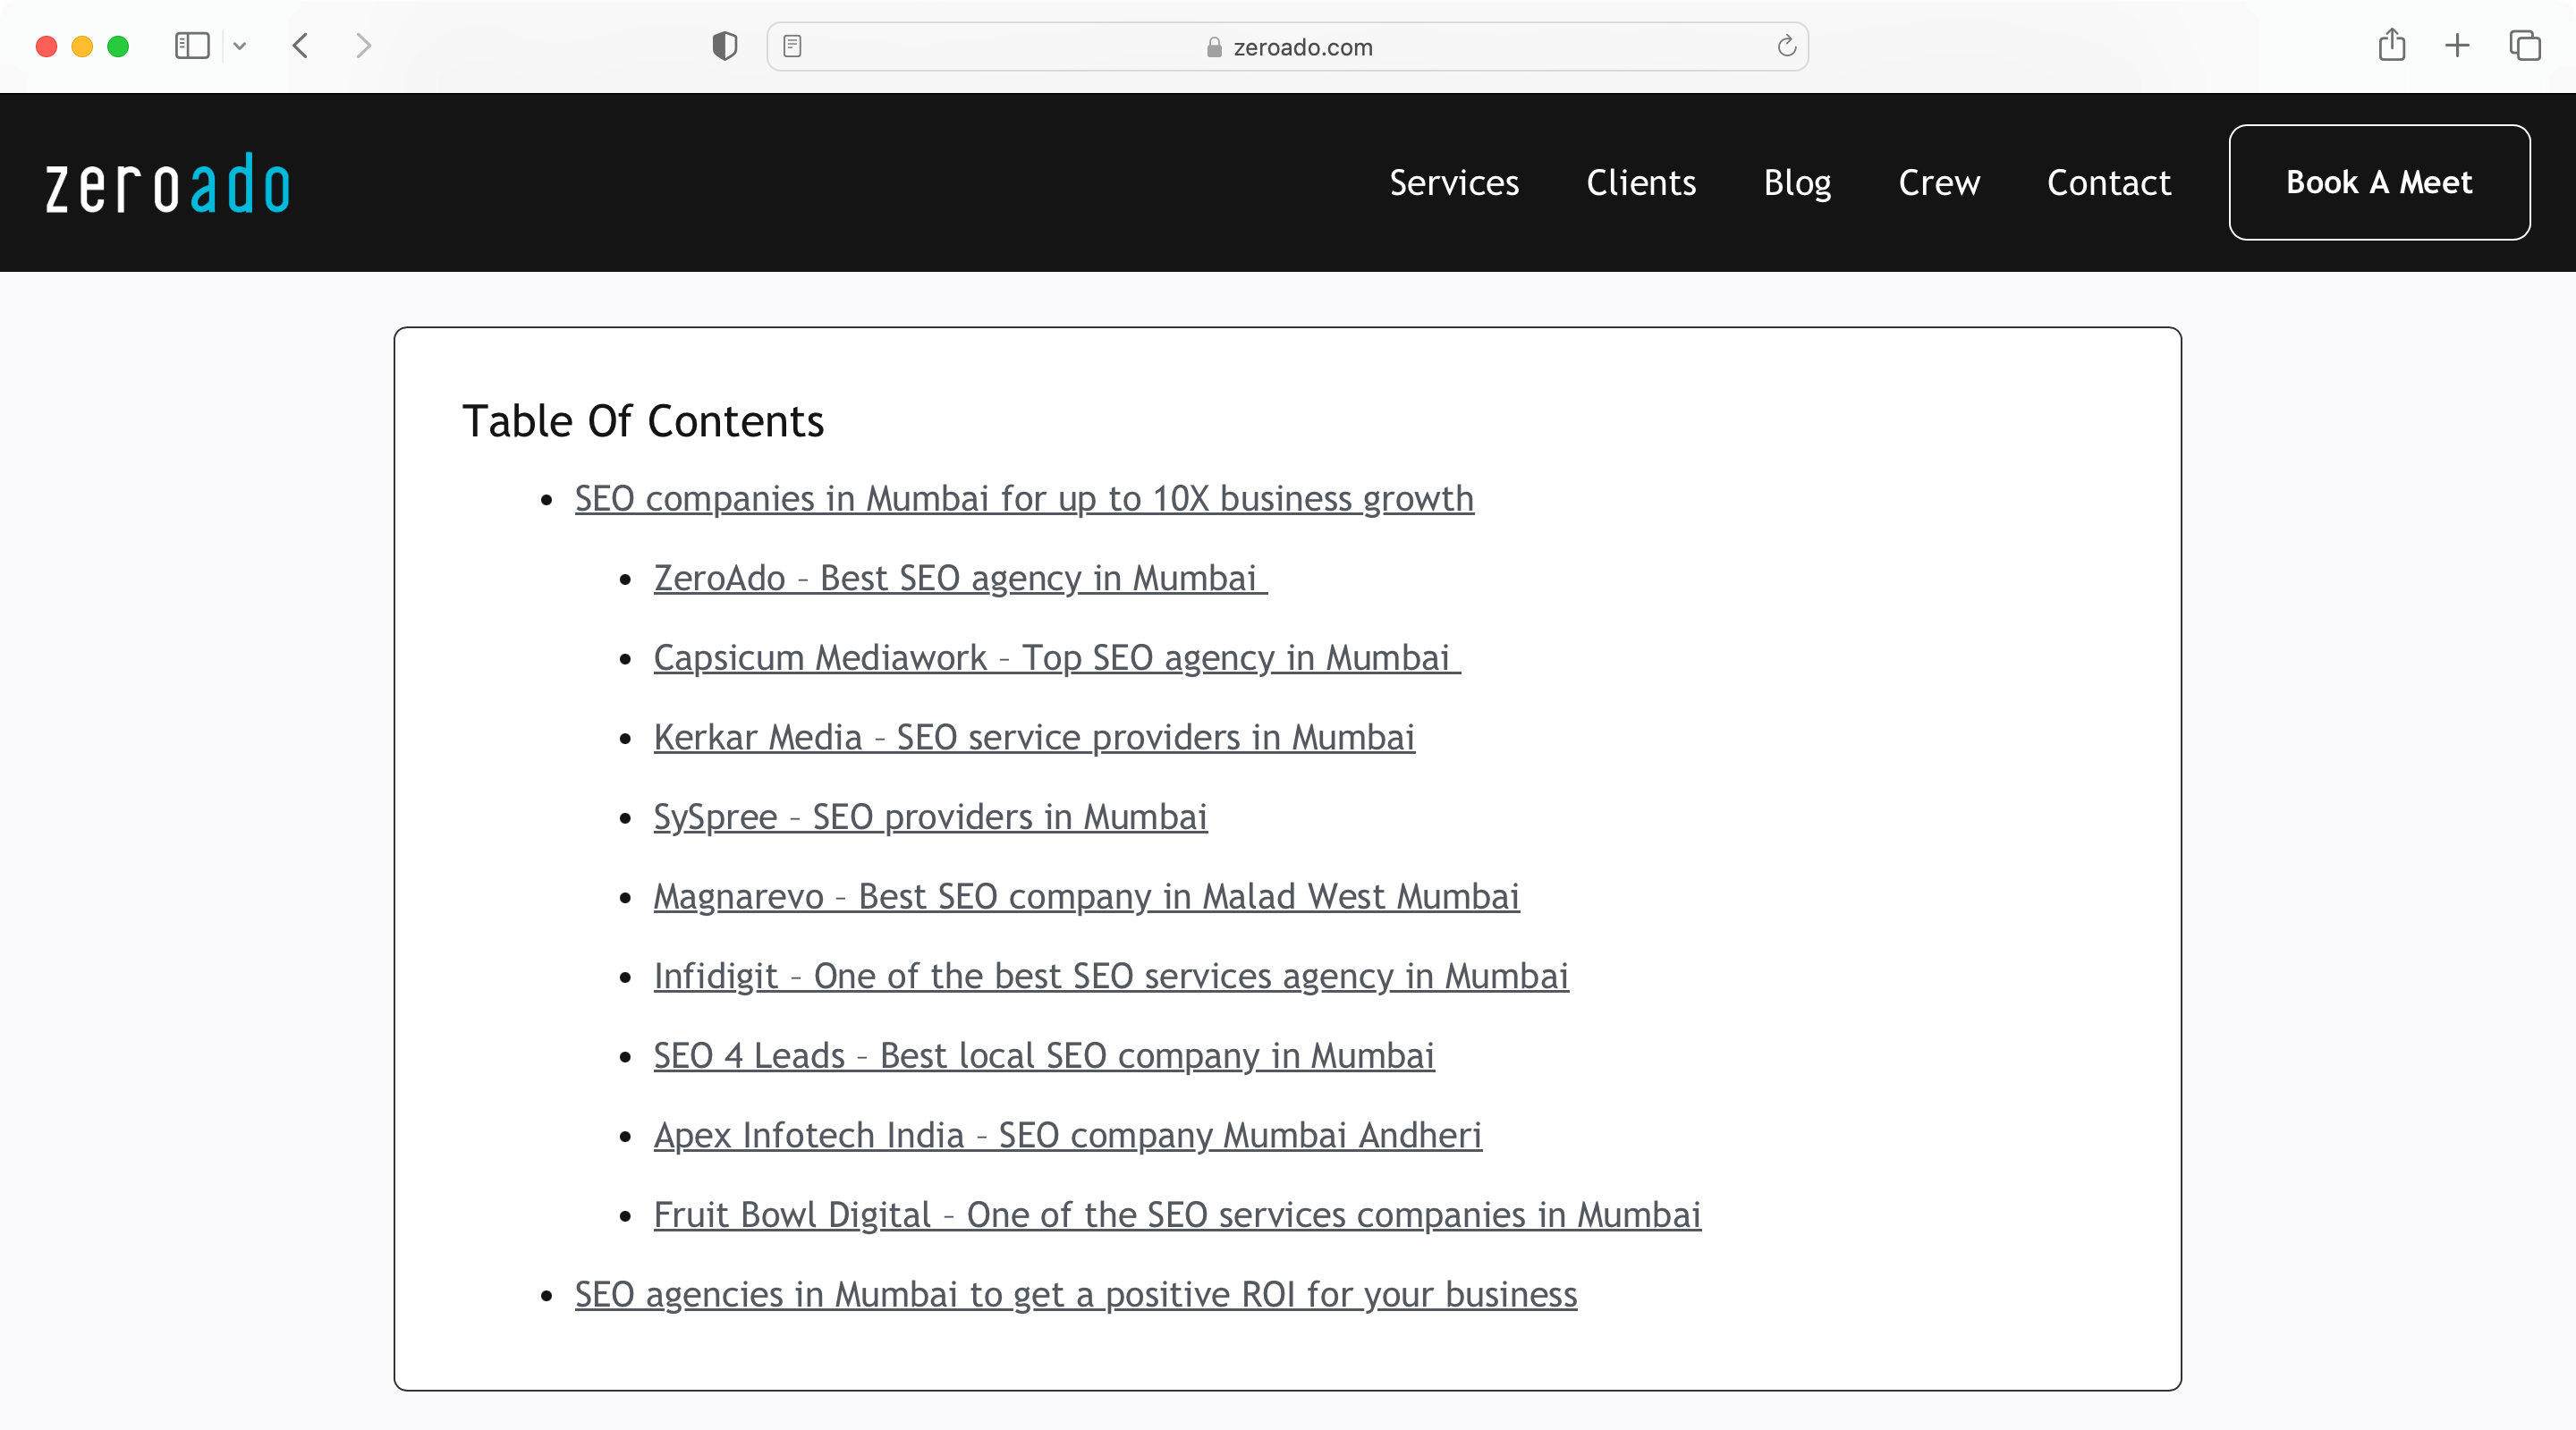Click Clients tab in navigation
The image size is (2576, 1430).
click(x=1641, y=182)
